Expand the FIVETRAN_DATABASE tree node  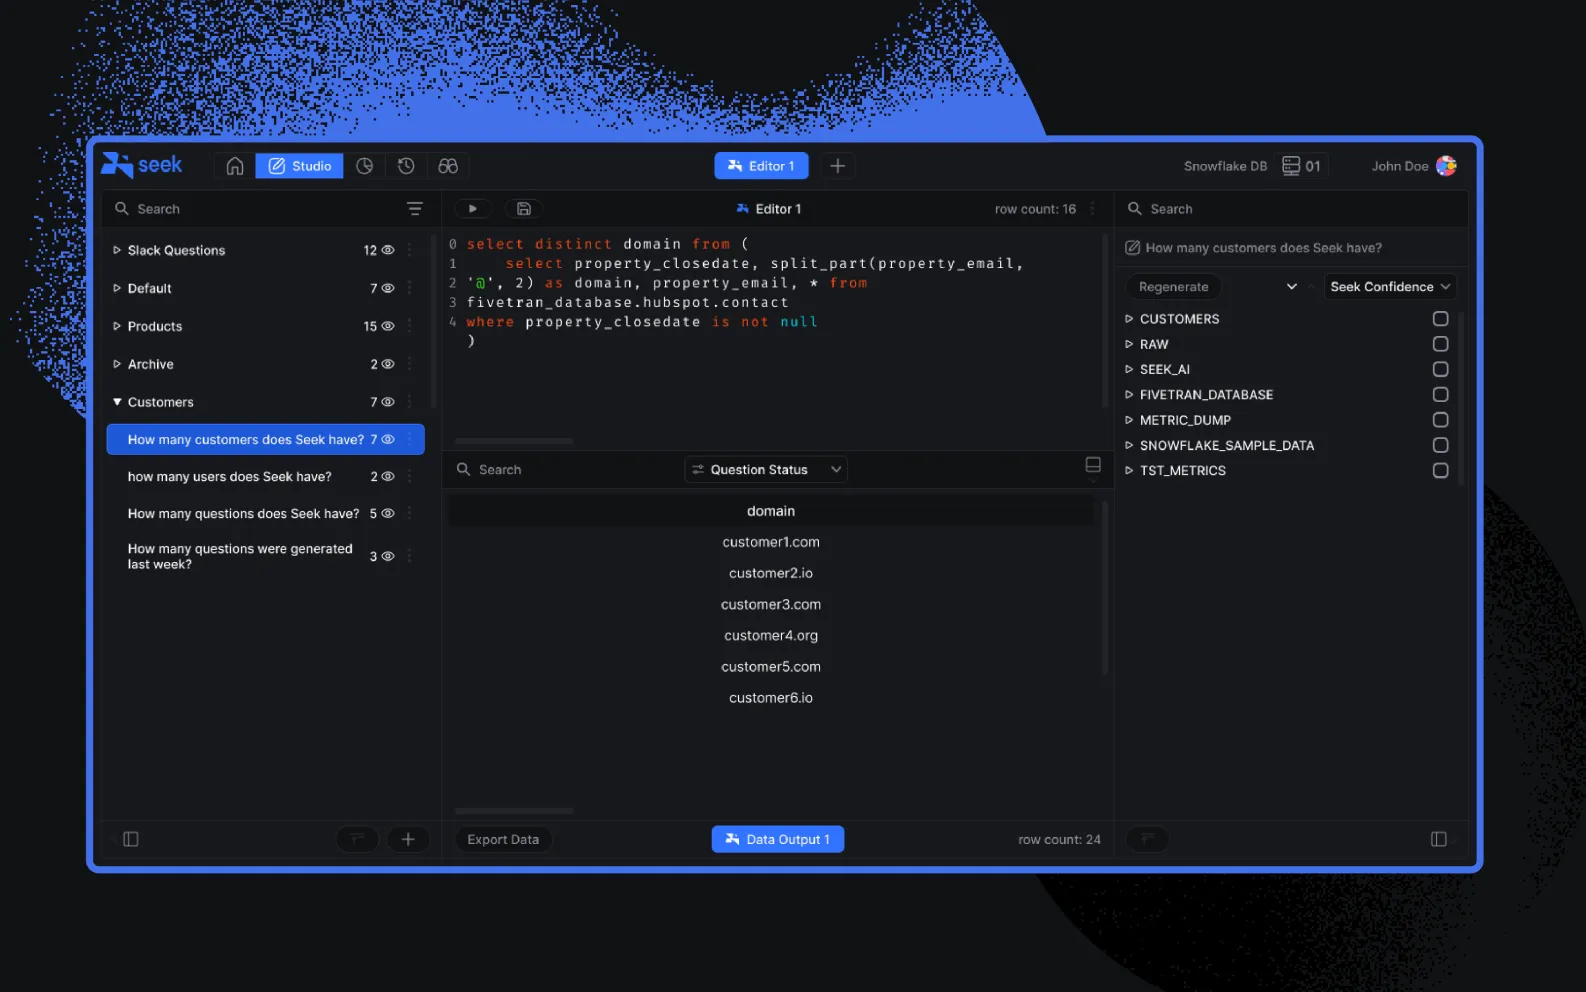(1129, 395)
